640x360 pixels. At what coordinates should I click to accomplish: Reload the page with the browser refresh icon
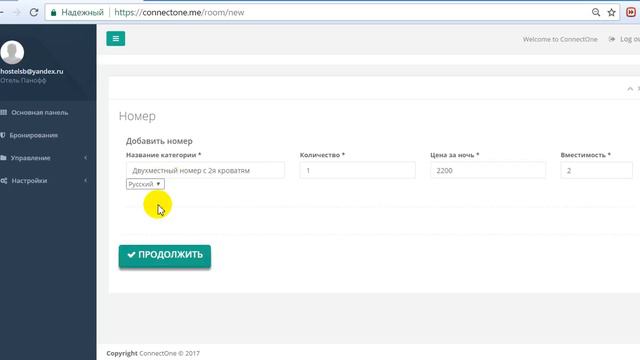click(34, 12)
